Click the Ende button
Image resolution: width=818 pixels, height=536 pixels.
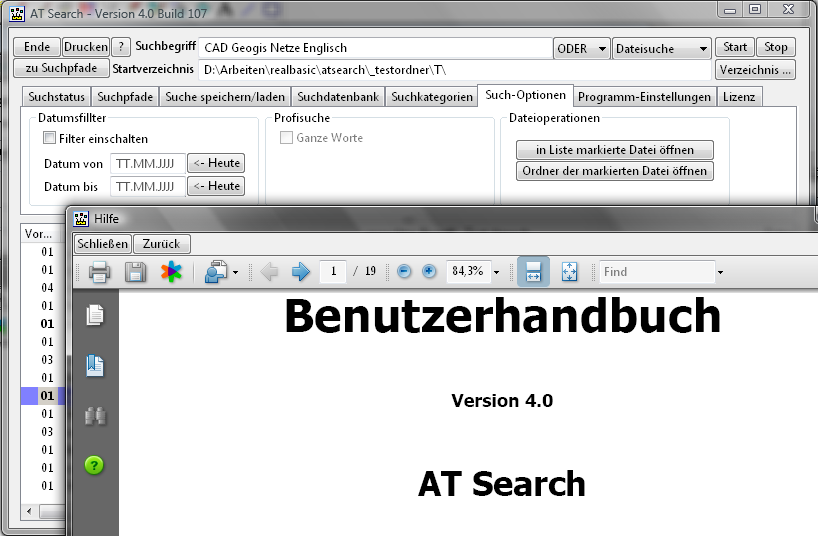point(37,47)
